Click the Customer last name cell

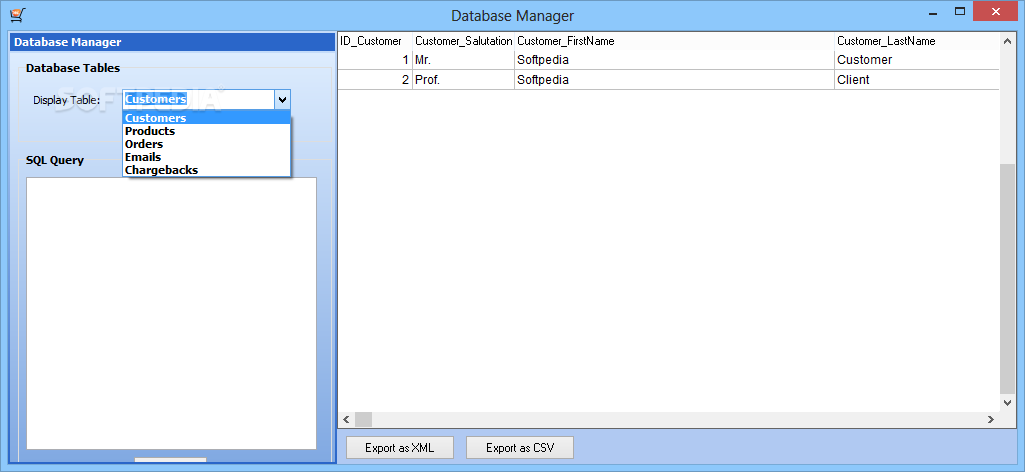pos(917,60)
